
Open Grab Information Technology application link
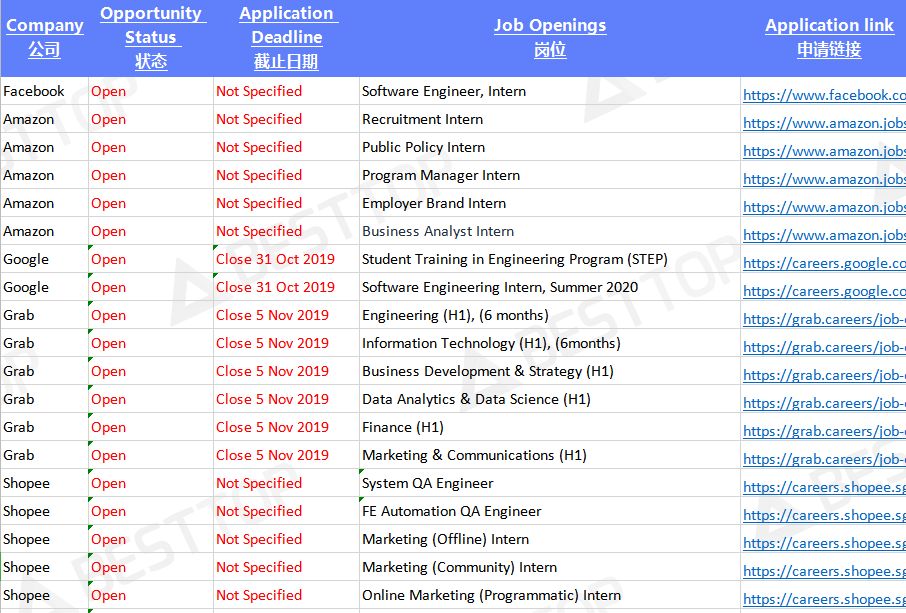(x=824, y=347)
